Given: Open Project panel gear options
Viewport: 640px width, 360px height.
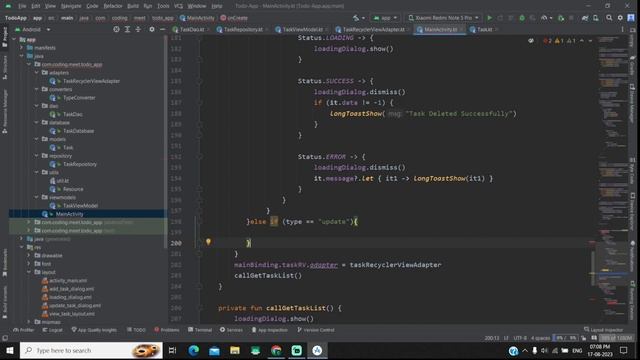Looking at the screenshot, I should [152, 29].
